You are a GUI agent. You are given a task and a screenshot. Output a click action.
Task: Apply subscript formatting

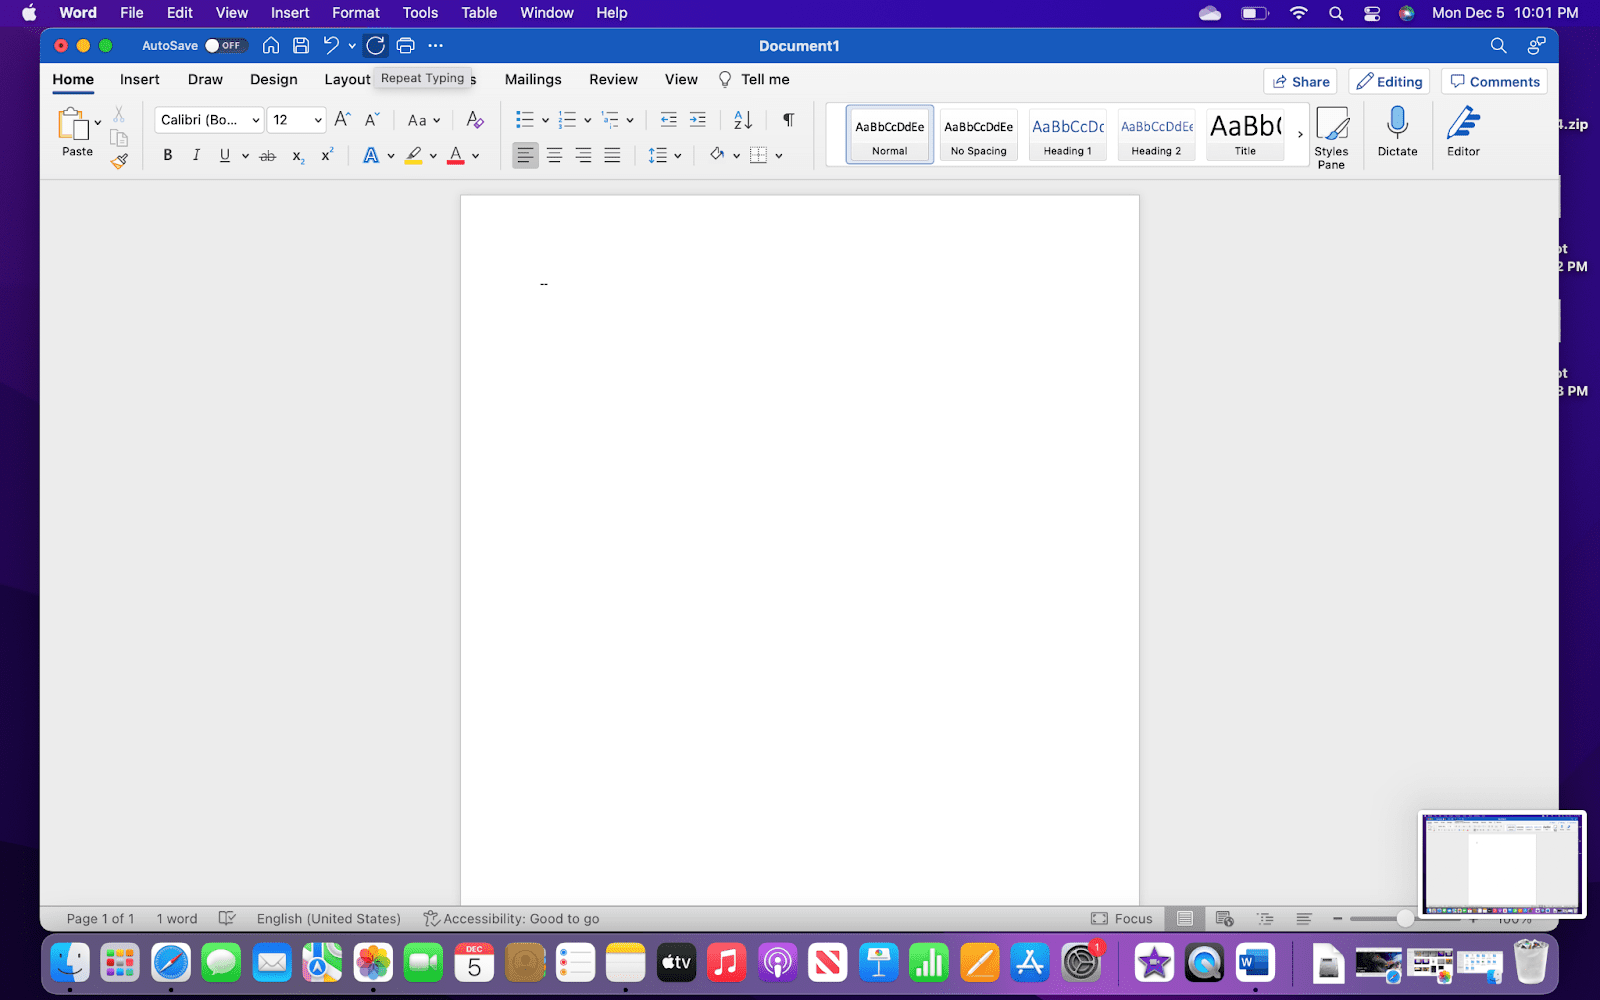click(x=298, y=156)
